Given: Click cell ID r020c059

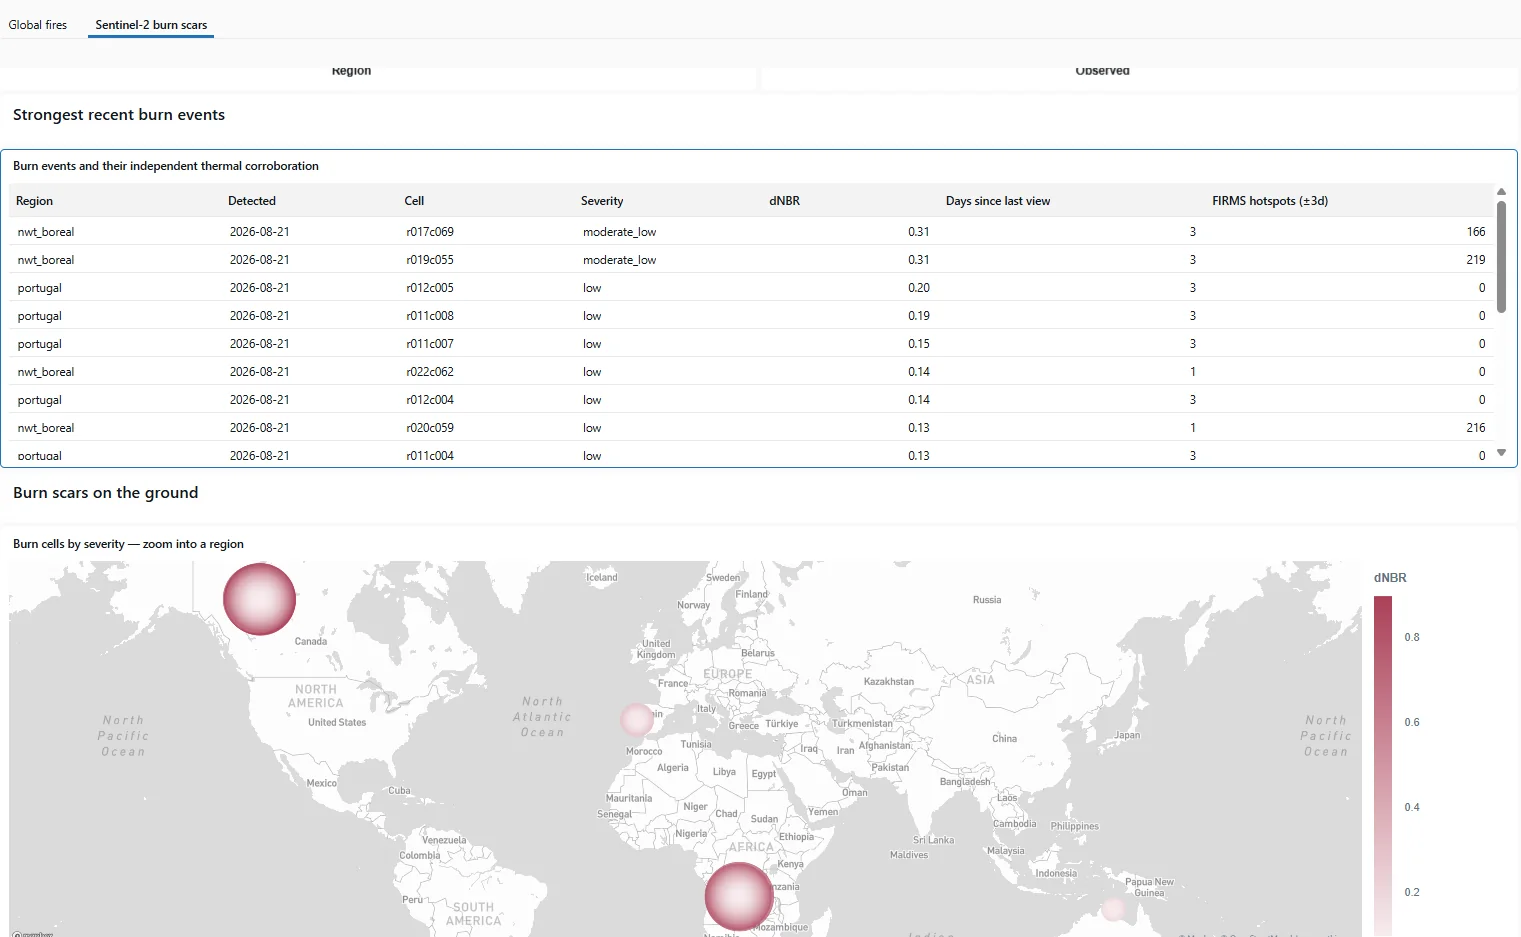Looking at the screenshot, I should (430, 428).
